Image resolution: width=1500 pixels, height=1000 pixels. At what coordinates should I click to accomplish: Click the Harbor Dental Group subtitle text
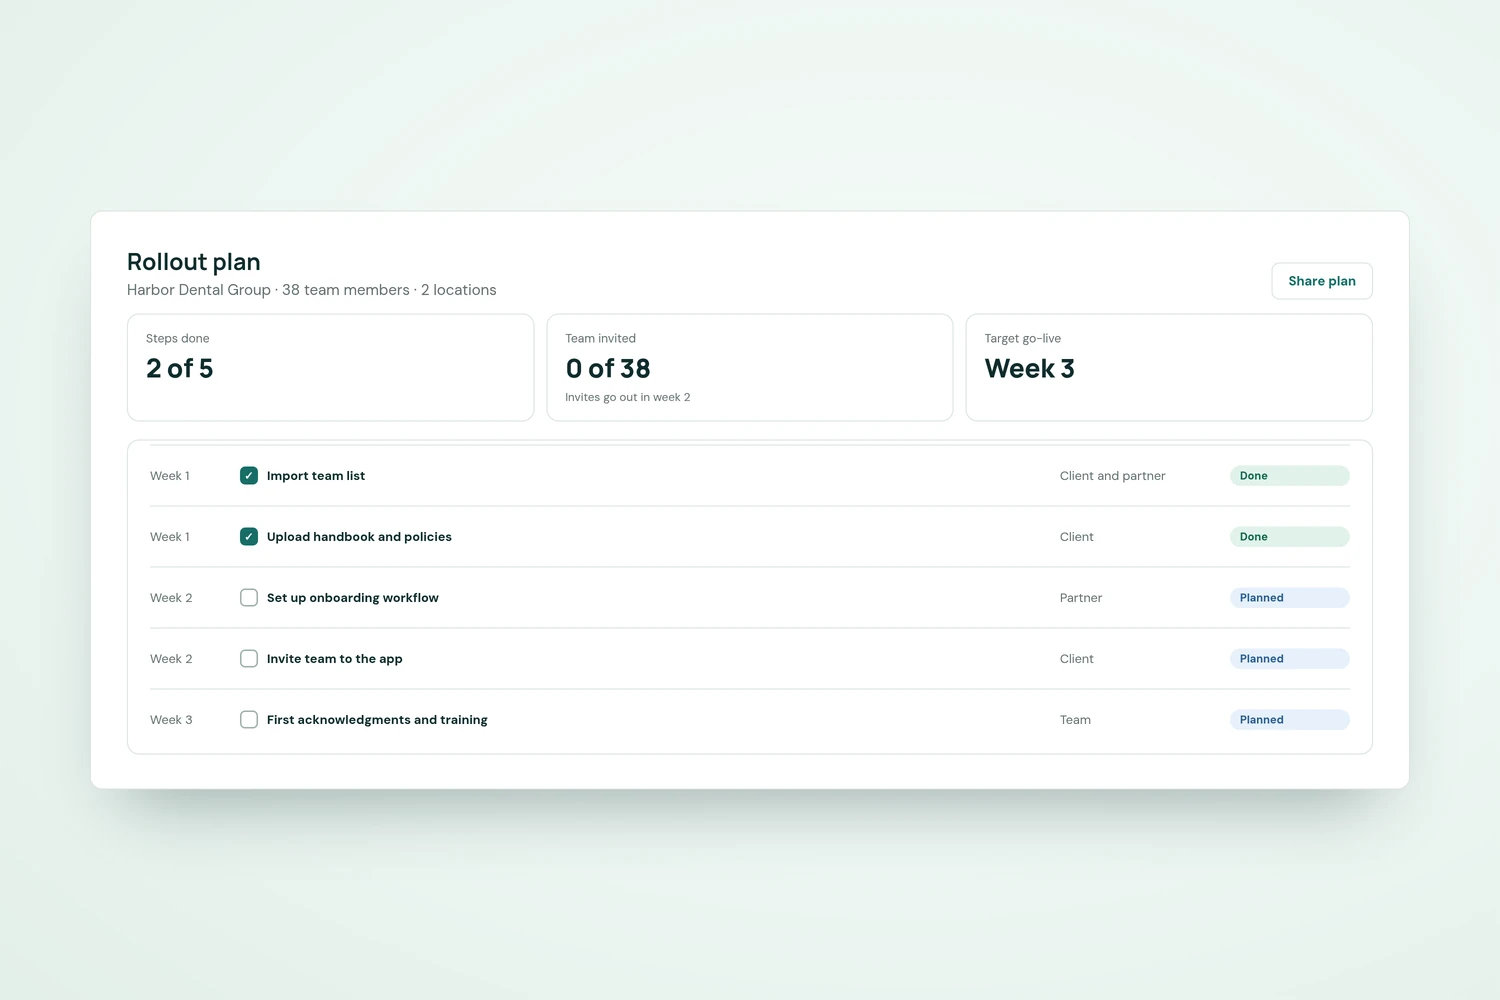[x=312, y=290]
